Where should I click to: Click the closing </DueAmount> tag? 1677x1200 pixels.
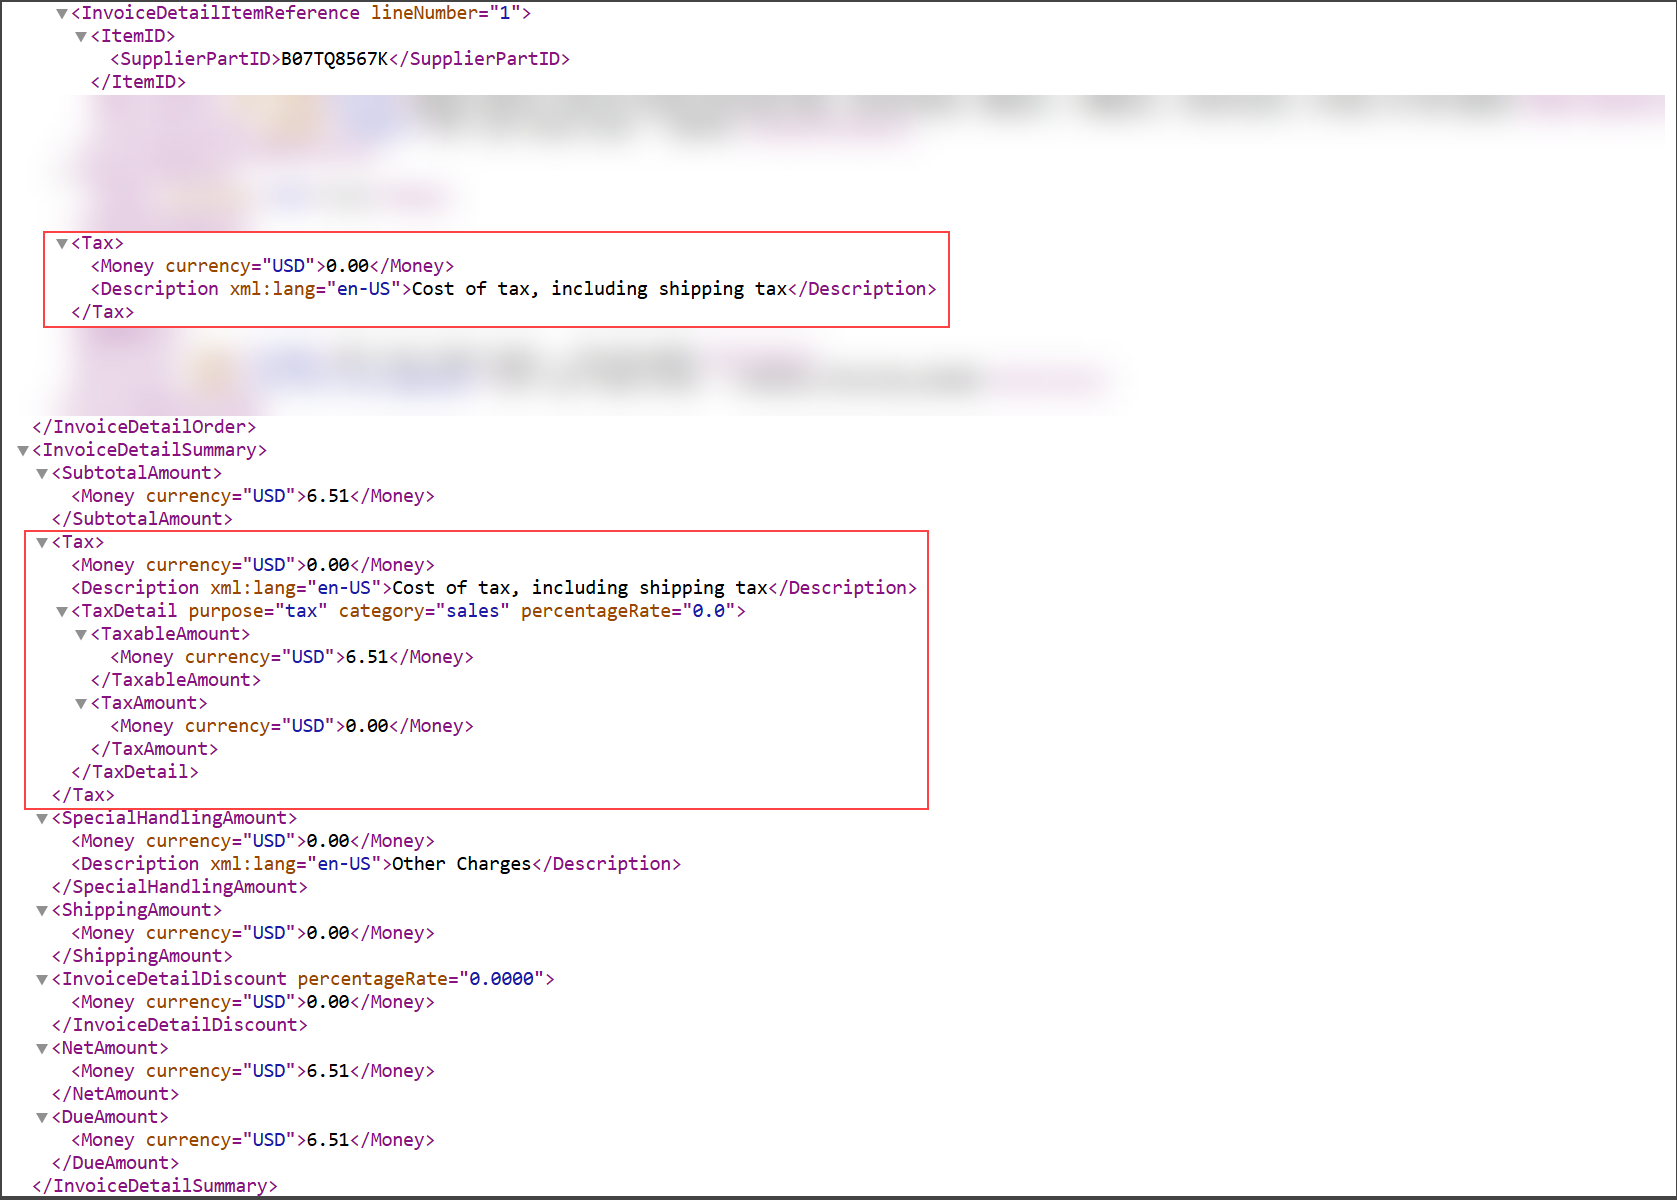click(x=115, y=1163)
